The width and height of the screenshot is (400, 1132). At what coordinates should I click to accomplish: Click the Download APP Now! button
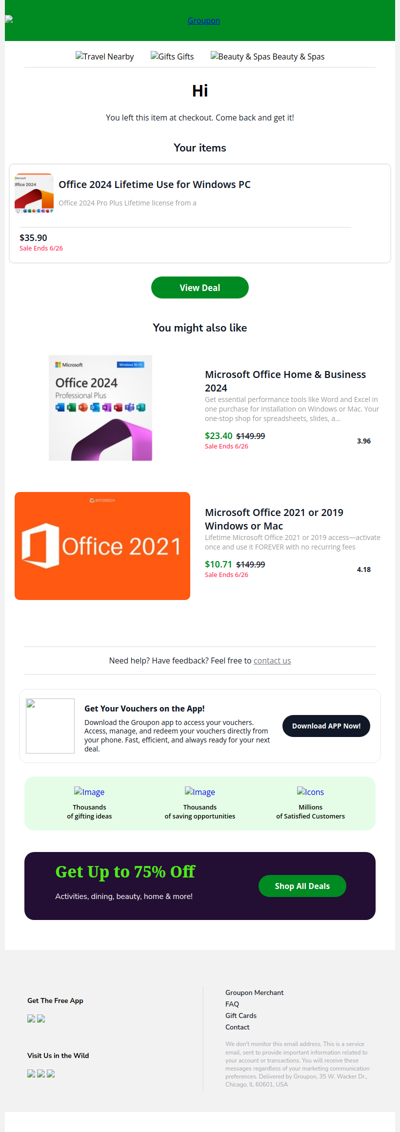tap(326, 726)
